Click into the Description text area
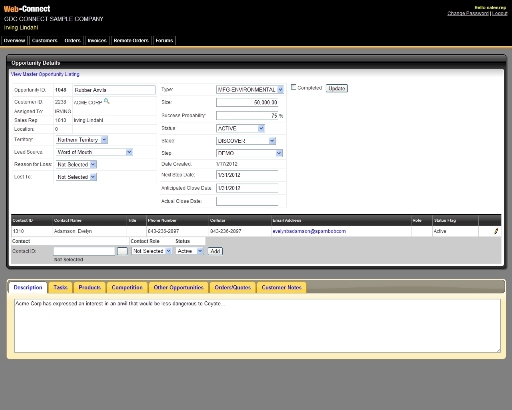Screen dimensions: 512x410 tap(257, 326)
